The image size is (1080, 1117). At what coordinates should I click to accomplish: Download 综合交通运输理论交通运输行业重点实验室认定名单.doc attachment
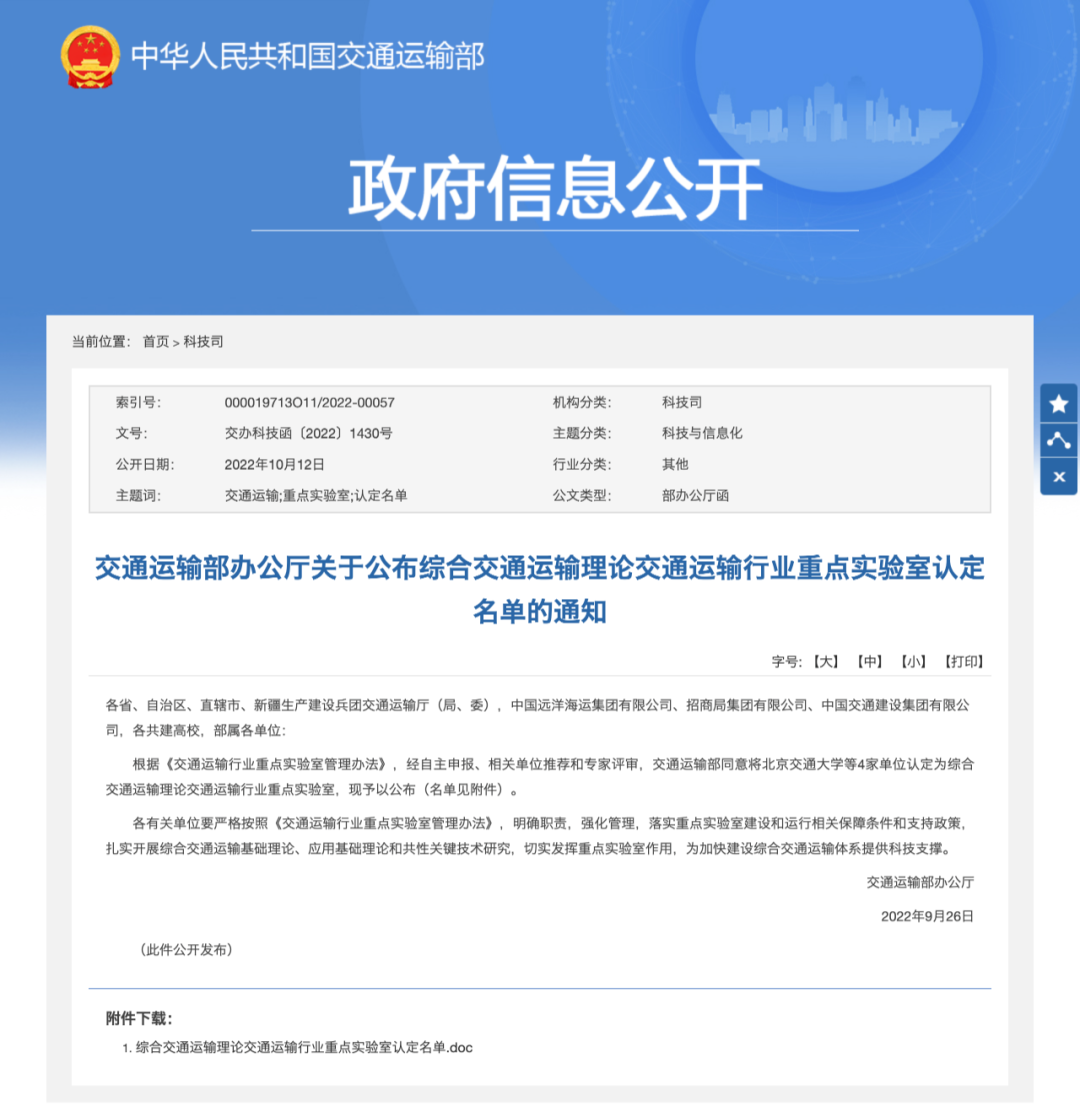[x=303, y=1047]
